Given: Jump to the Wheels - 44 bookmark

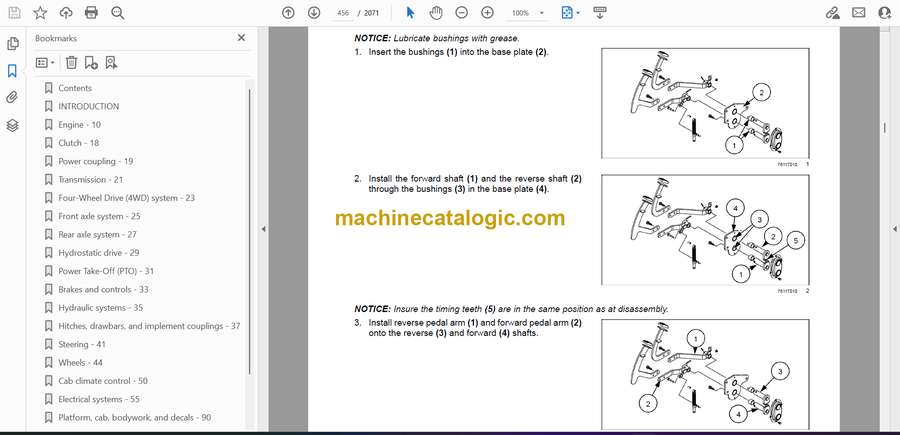Looking at the screenshot, I should click(x=80, y=363).
